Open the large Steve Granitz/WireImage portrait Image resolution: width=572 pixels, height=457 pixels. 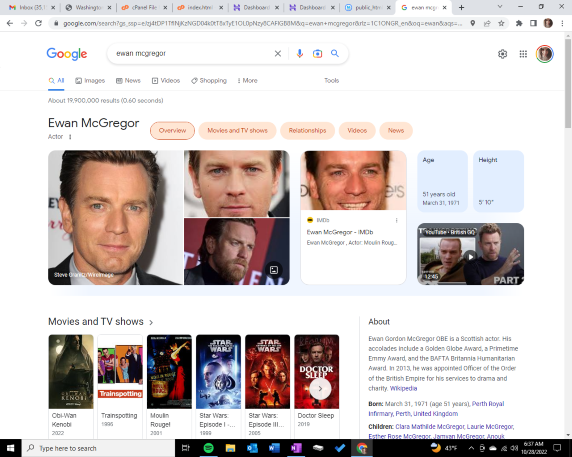tap(115, 217)
